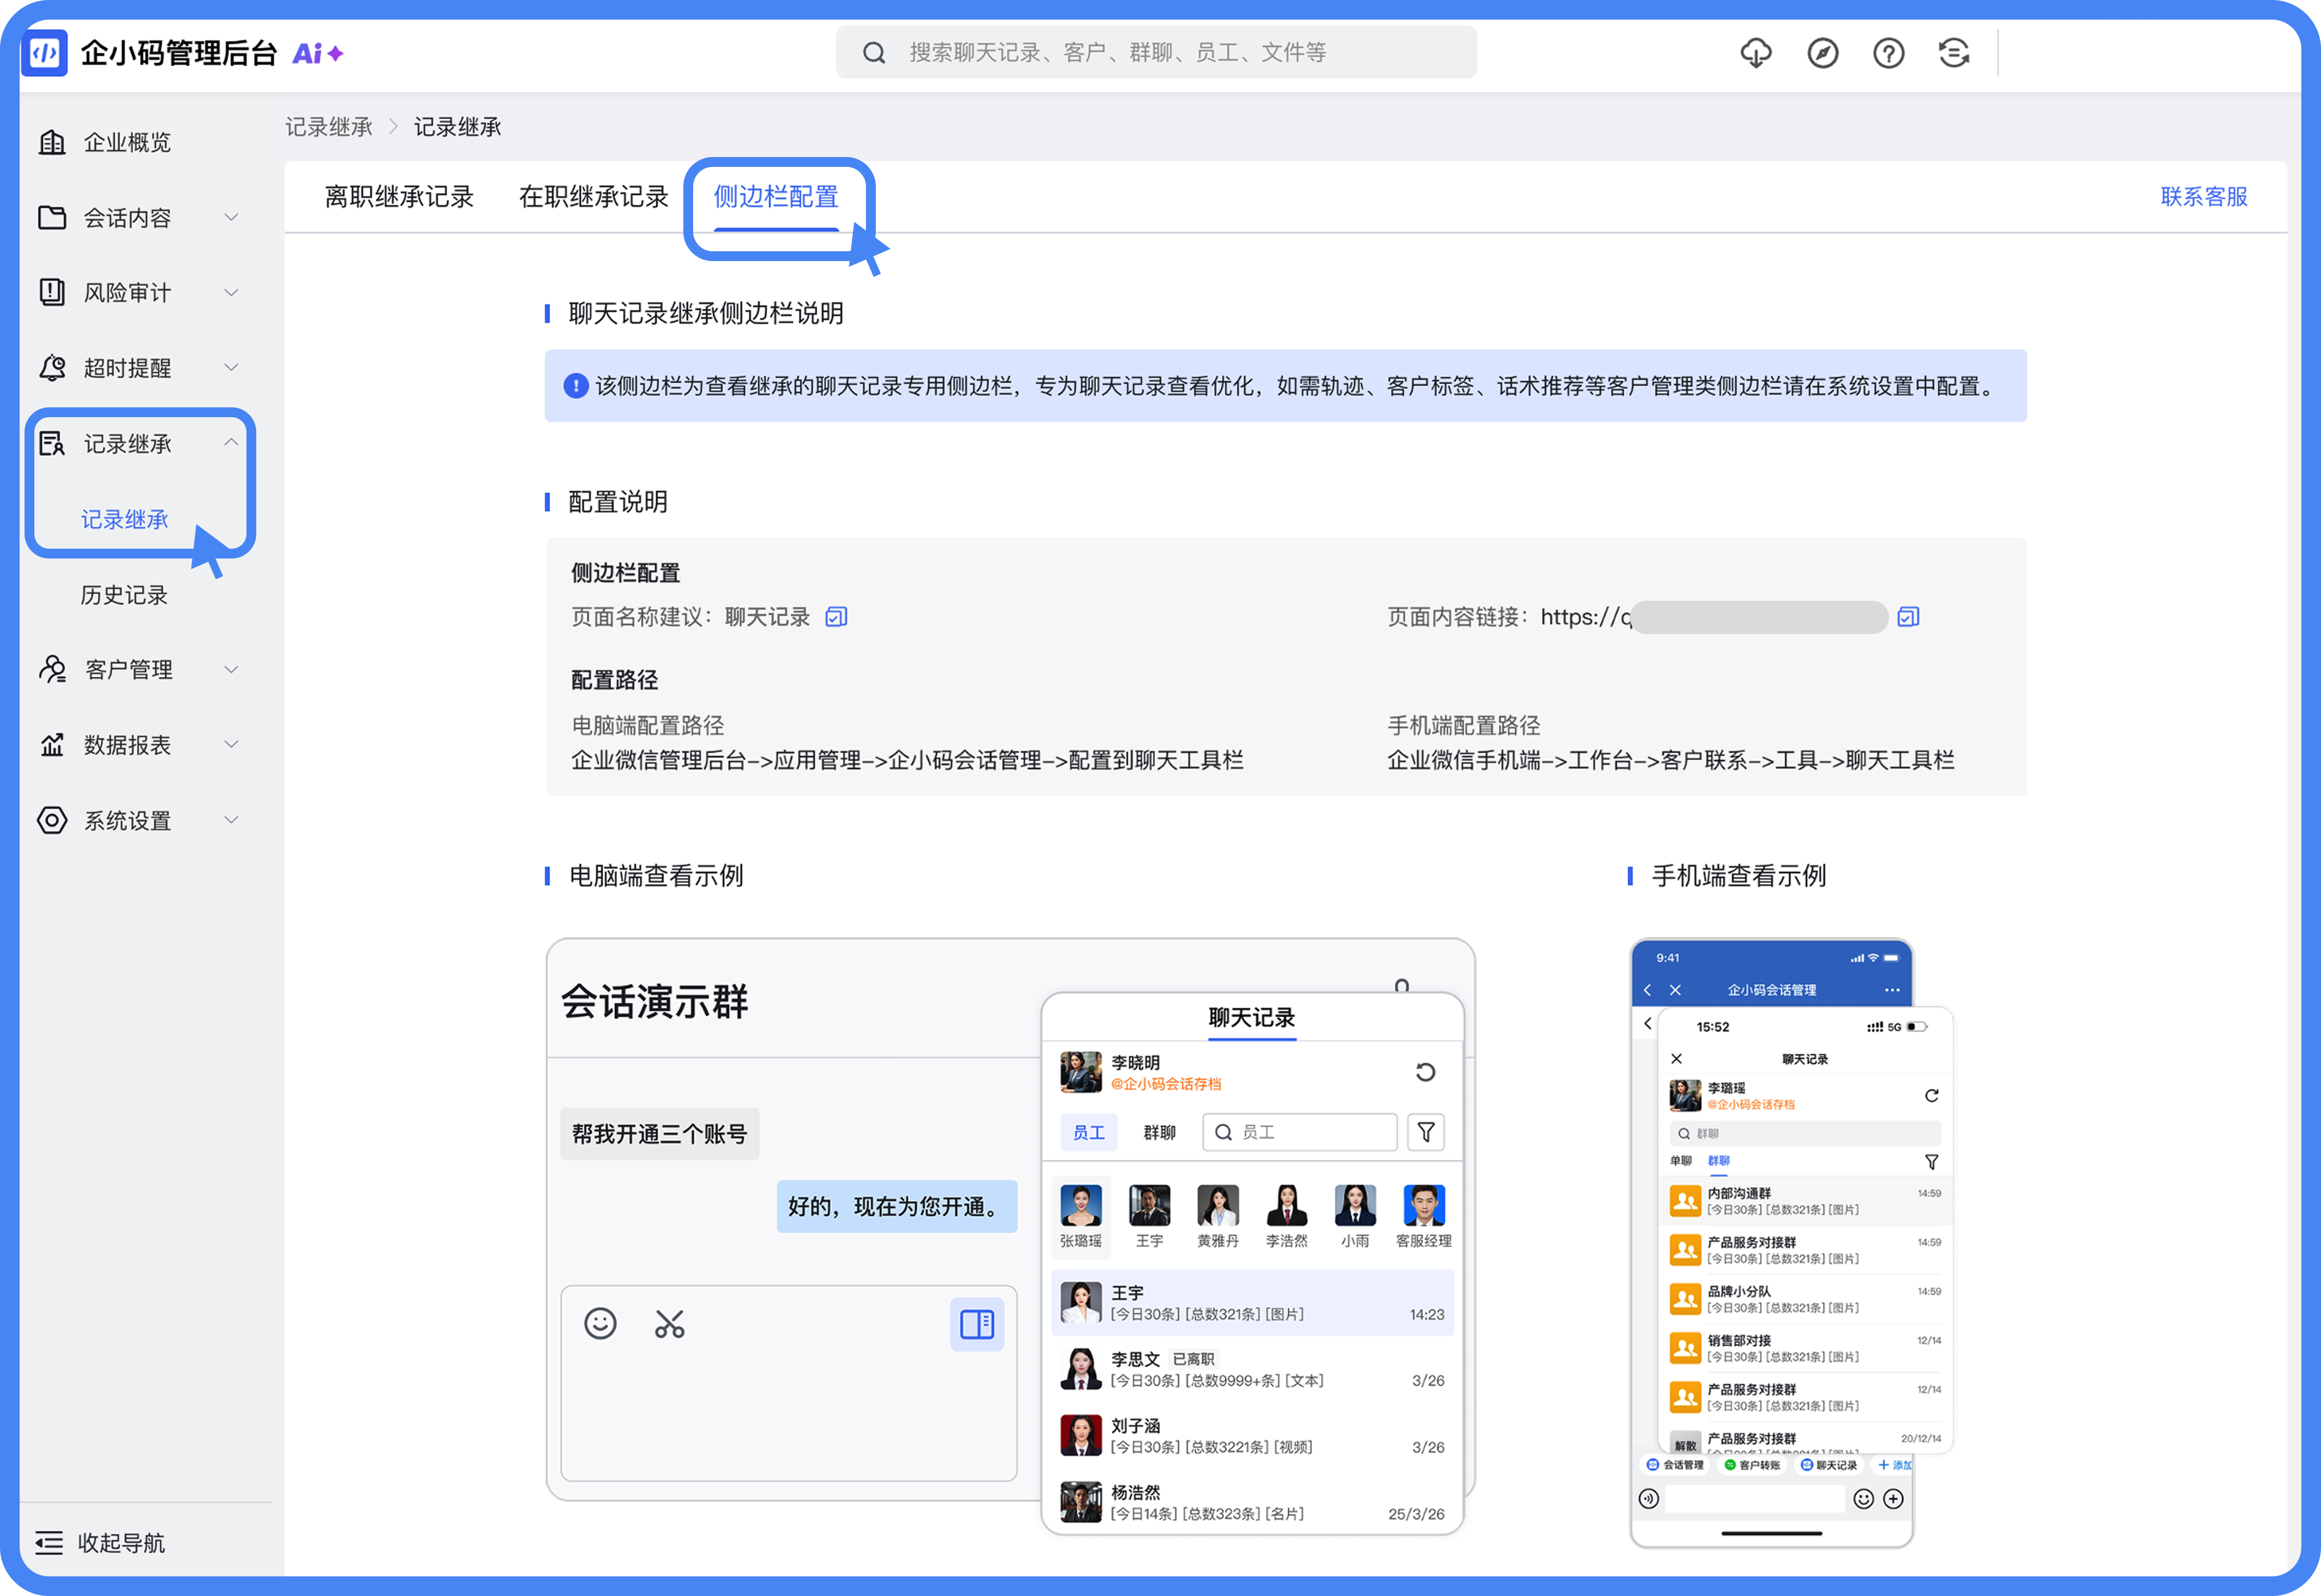Click the 聊天记录 tab title in example panel
2321x1596 pixels.
point(1252,1017)
